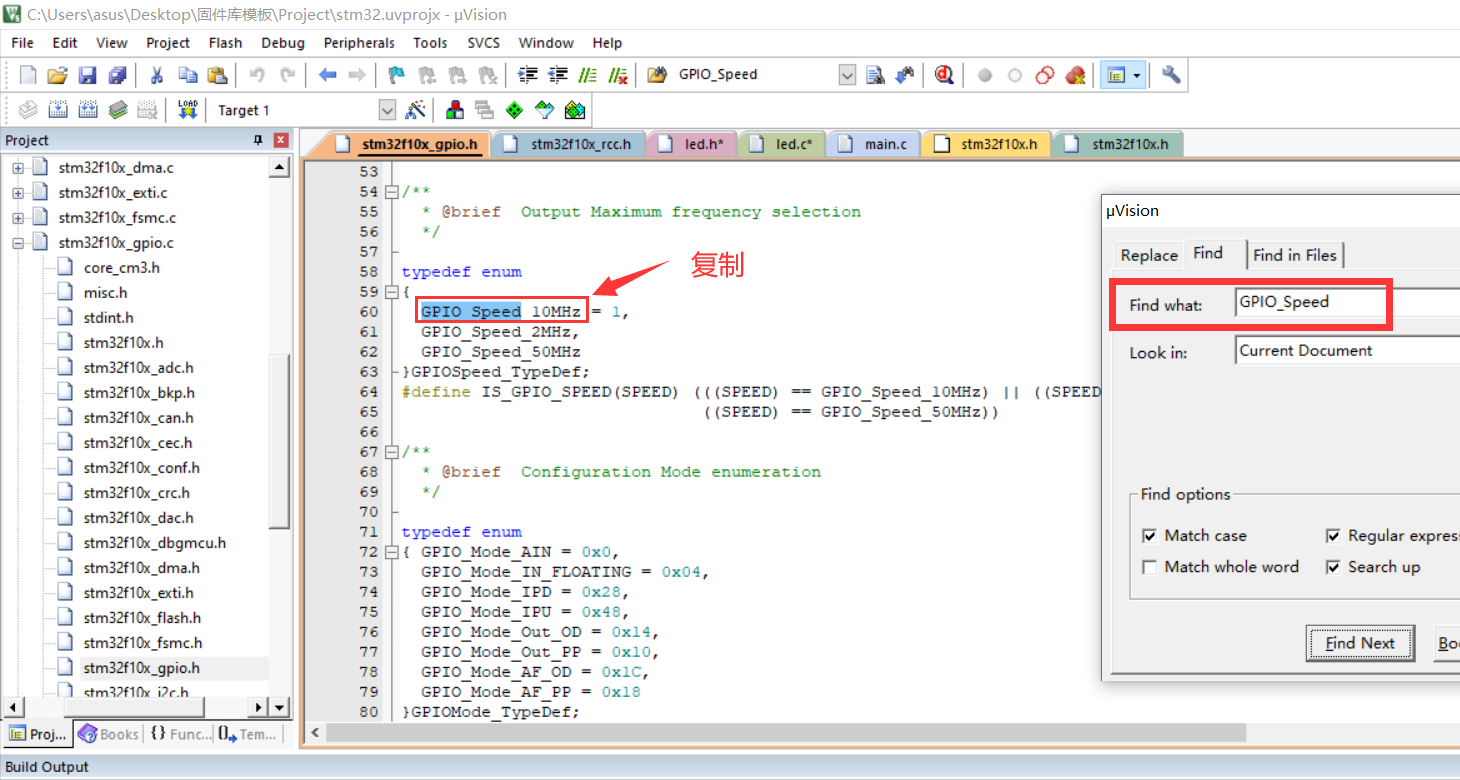Close the Project panel with red X

[281, 141]
